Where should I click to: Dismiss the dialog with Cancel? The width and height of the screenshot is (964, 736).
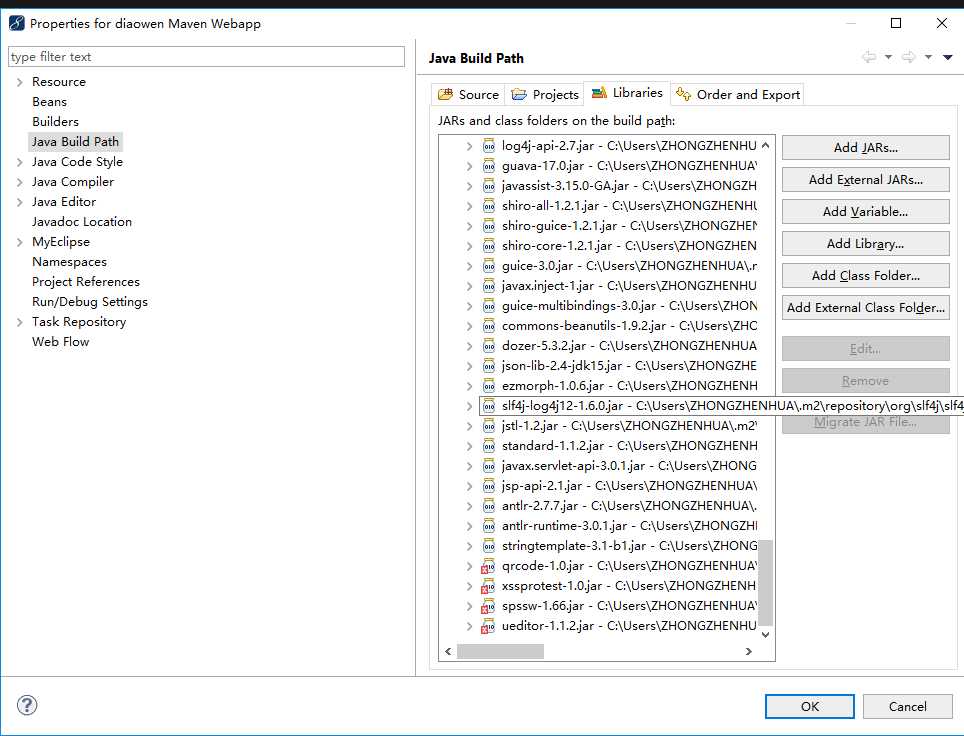907,706
